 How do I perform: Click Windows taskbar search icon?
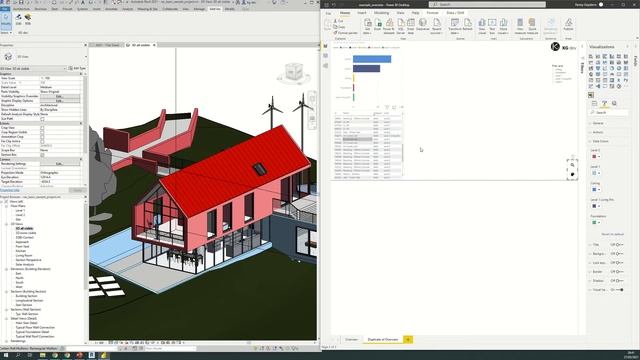[x=18, y=356]
